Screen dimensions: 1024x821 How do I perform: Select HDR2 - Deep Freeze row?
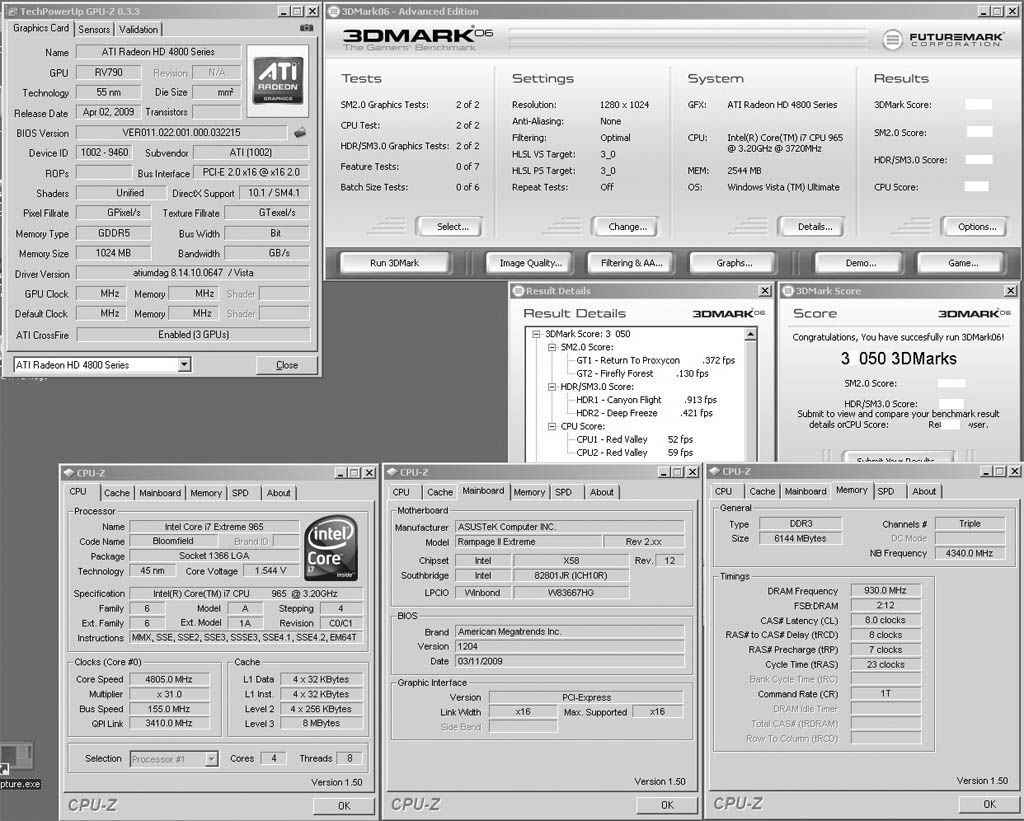coord(644,413)
